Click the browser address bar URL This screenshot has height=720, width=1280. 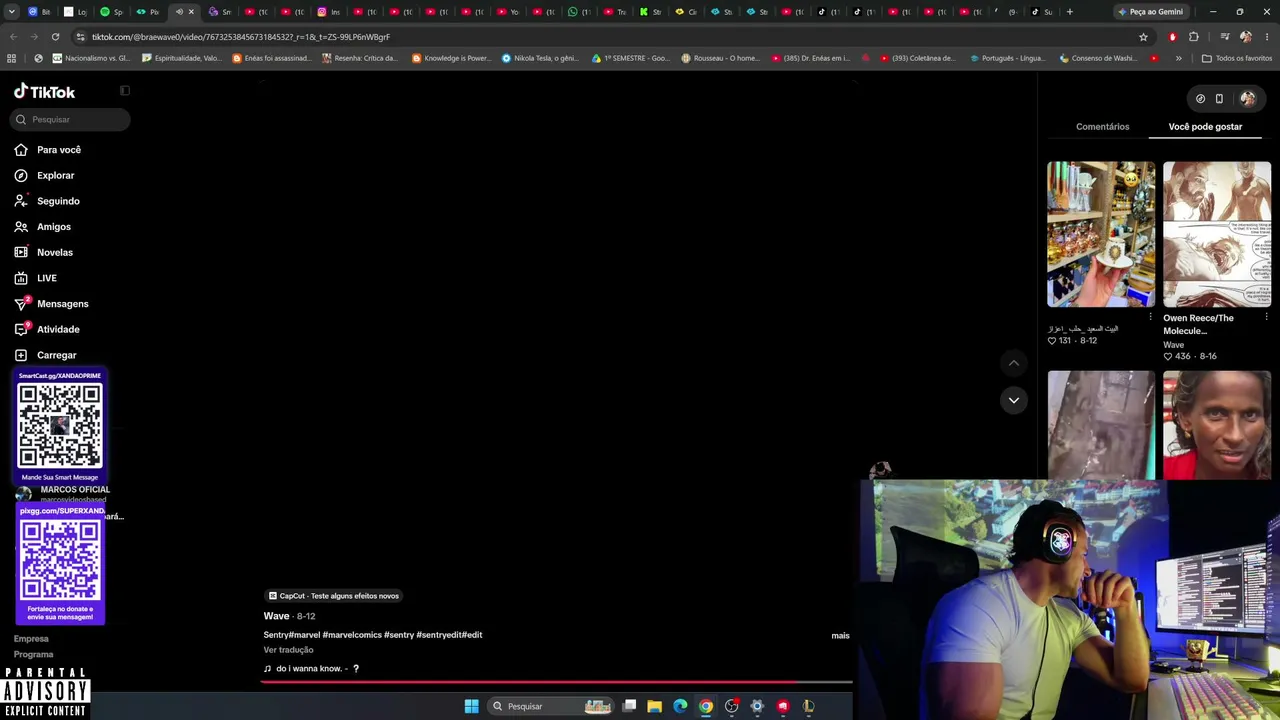click(241, 37)
